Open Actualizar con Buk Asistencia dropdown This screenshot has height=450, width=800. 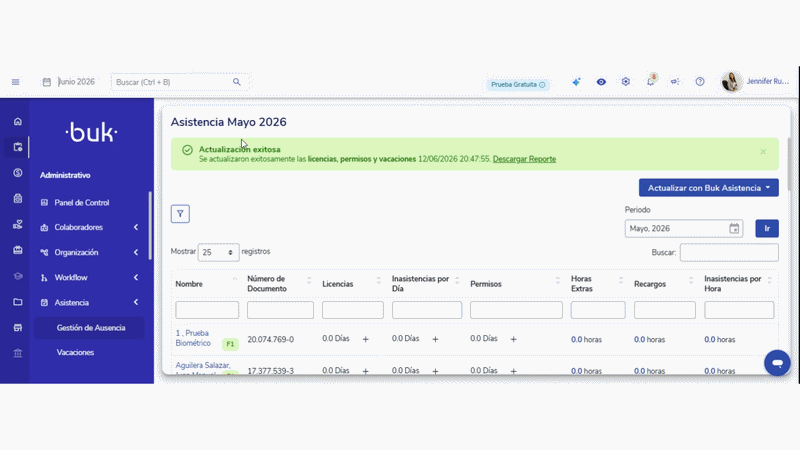tap(709, 188)
